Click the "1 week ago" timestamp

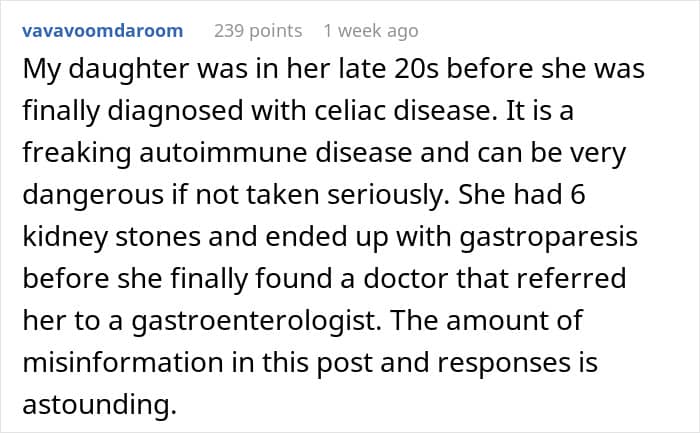pos(371,30)
